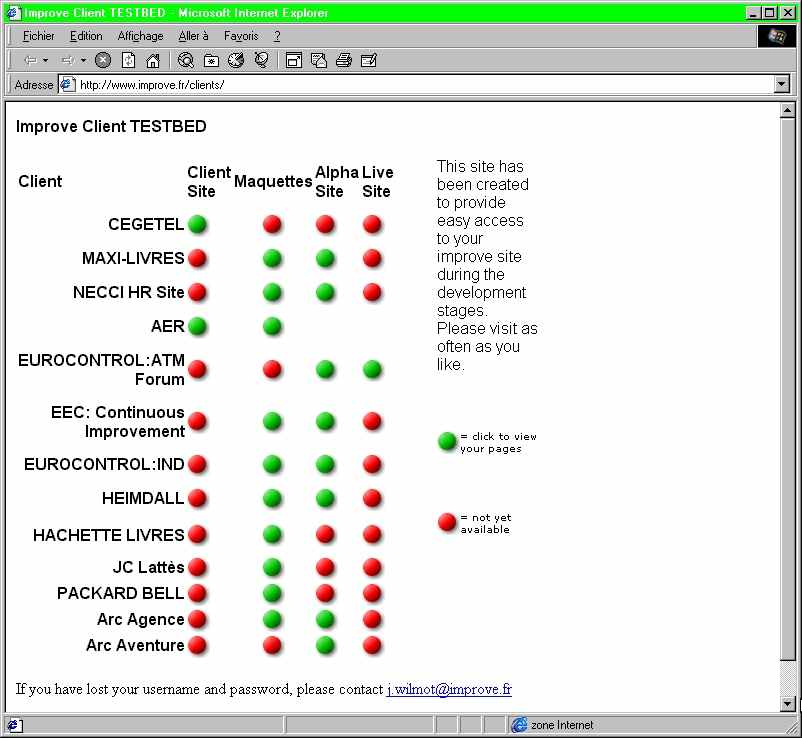Open Arc Agence Alpha Site green dot

click(325, 619)
